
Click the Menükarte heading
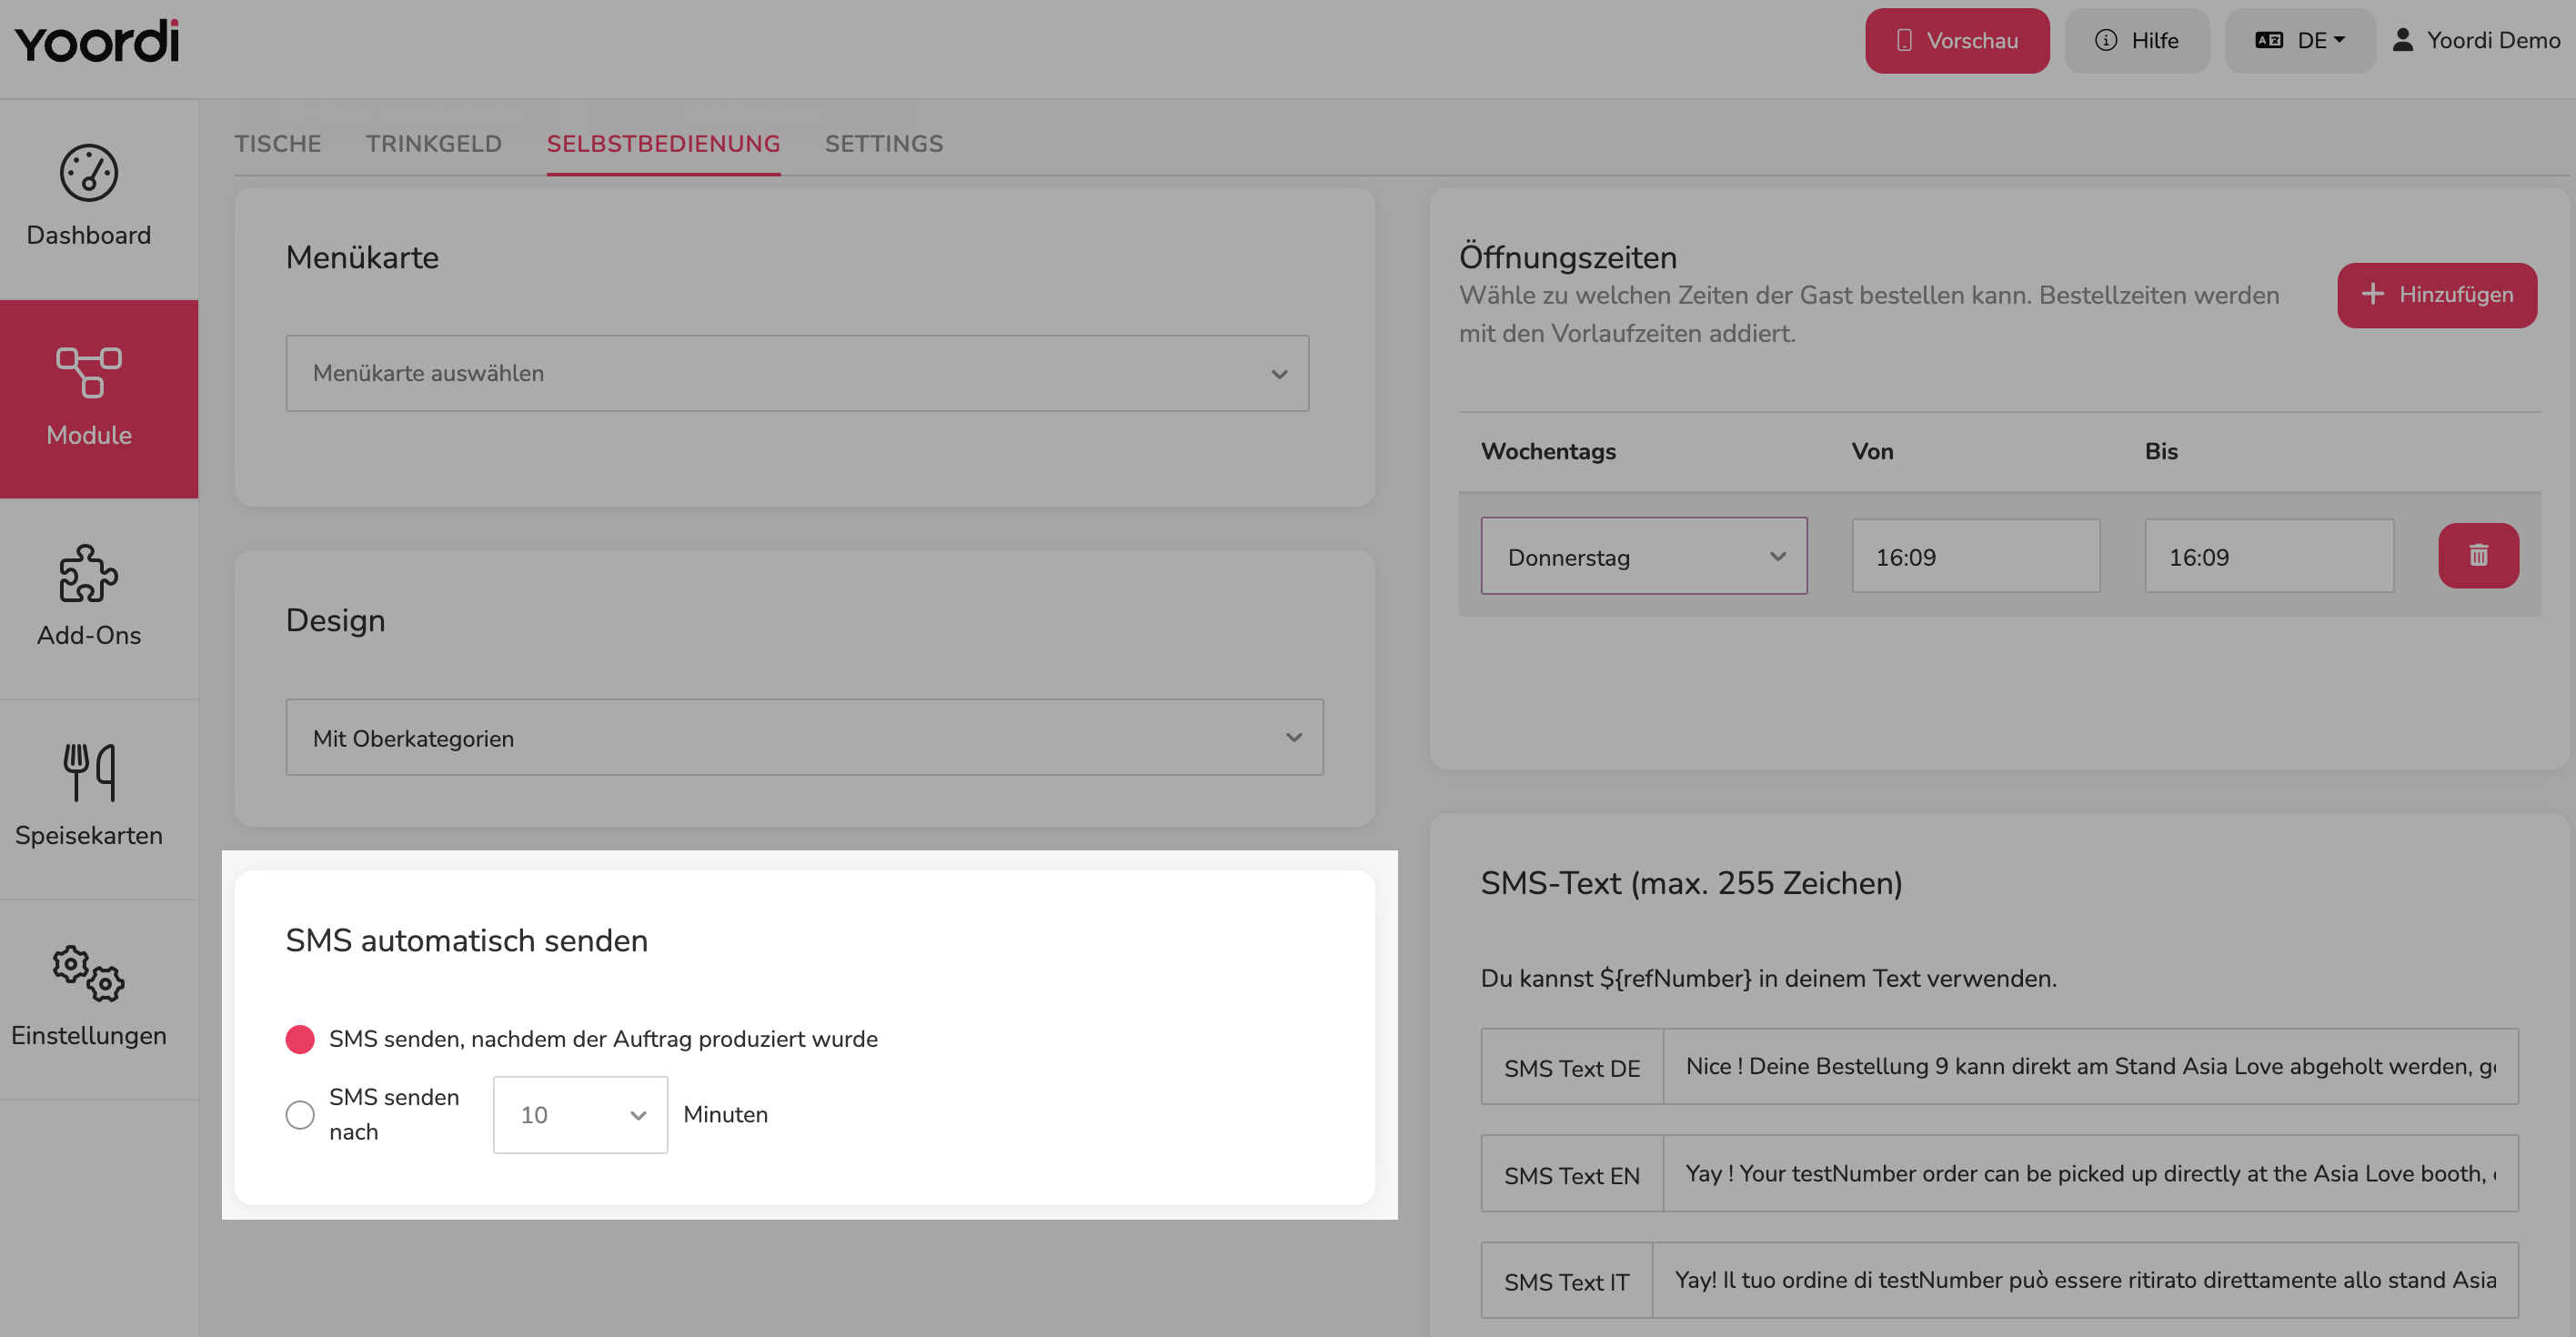[x=362, y=257]
